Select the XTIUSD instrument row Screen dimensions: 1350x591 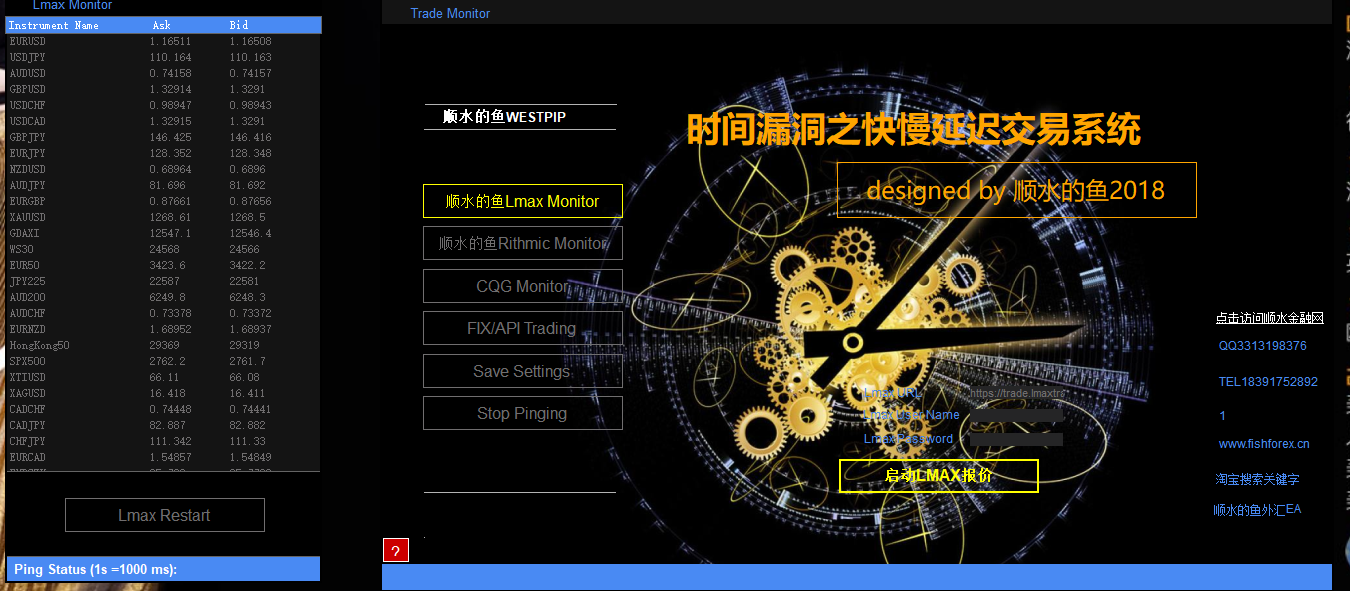pyautogui.click(x=163, y=377)
